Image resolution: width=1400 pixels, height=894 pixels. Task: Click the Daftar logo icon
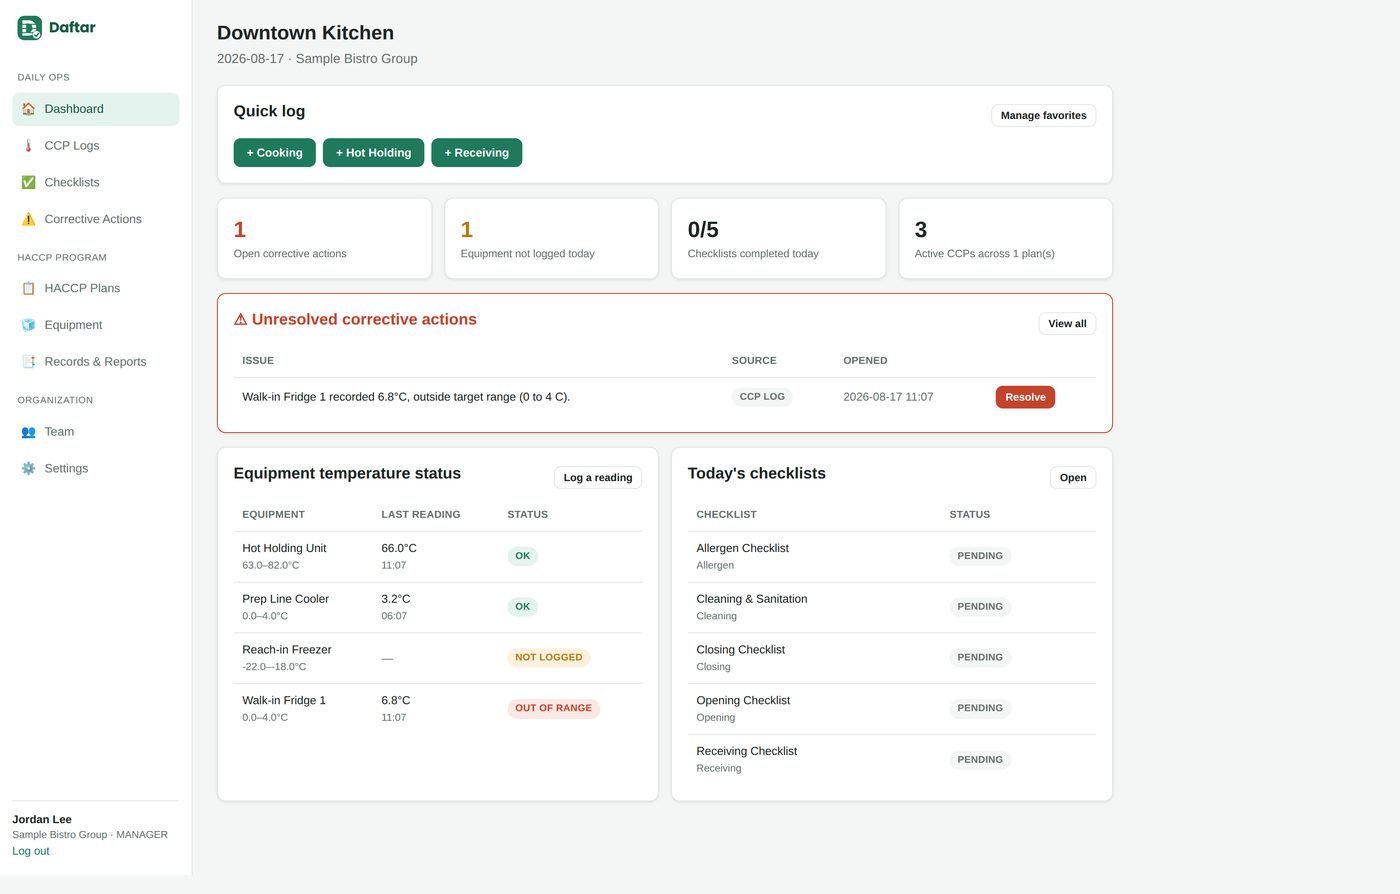pos(29,28)
